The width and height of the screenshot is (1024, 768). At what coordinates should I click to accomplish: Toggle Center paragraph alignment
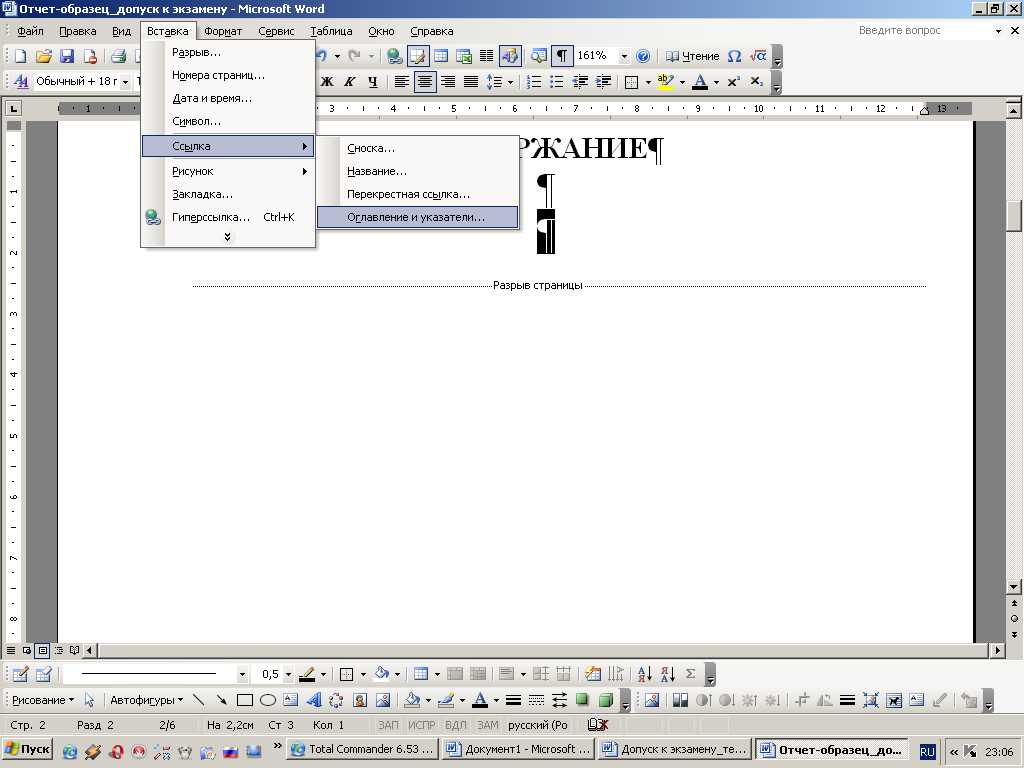point(425,82)
